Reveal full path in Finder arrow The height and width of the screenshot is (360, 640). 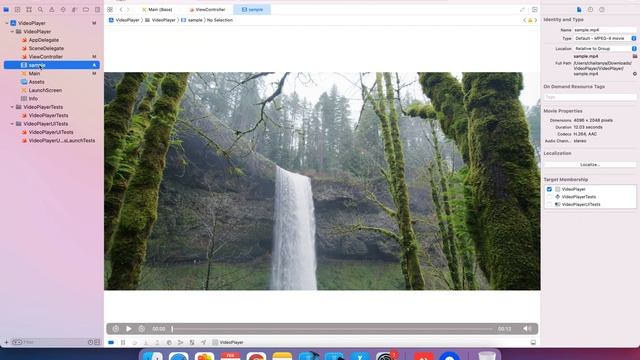[635, 74]
